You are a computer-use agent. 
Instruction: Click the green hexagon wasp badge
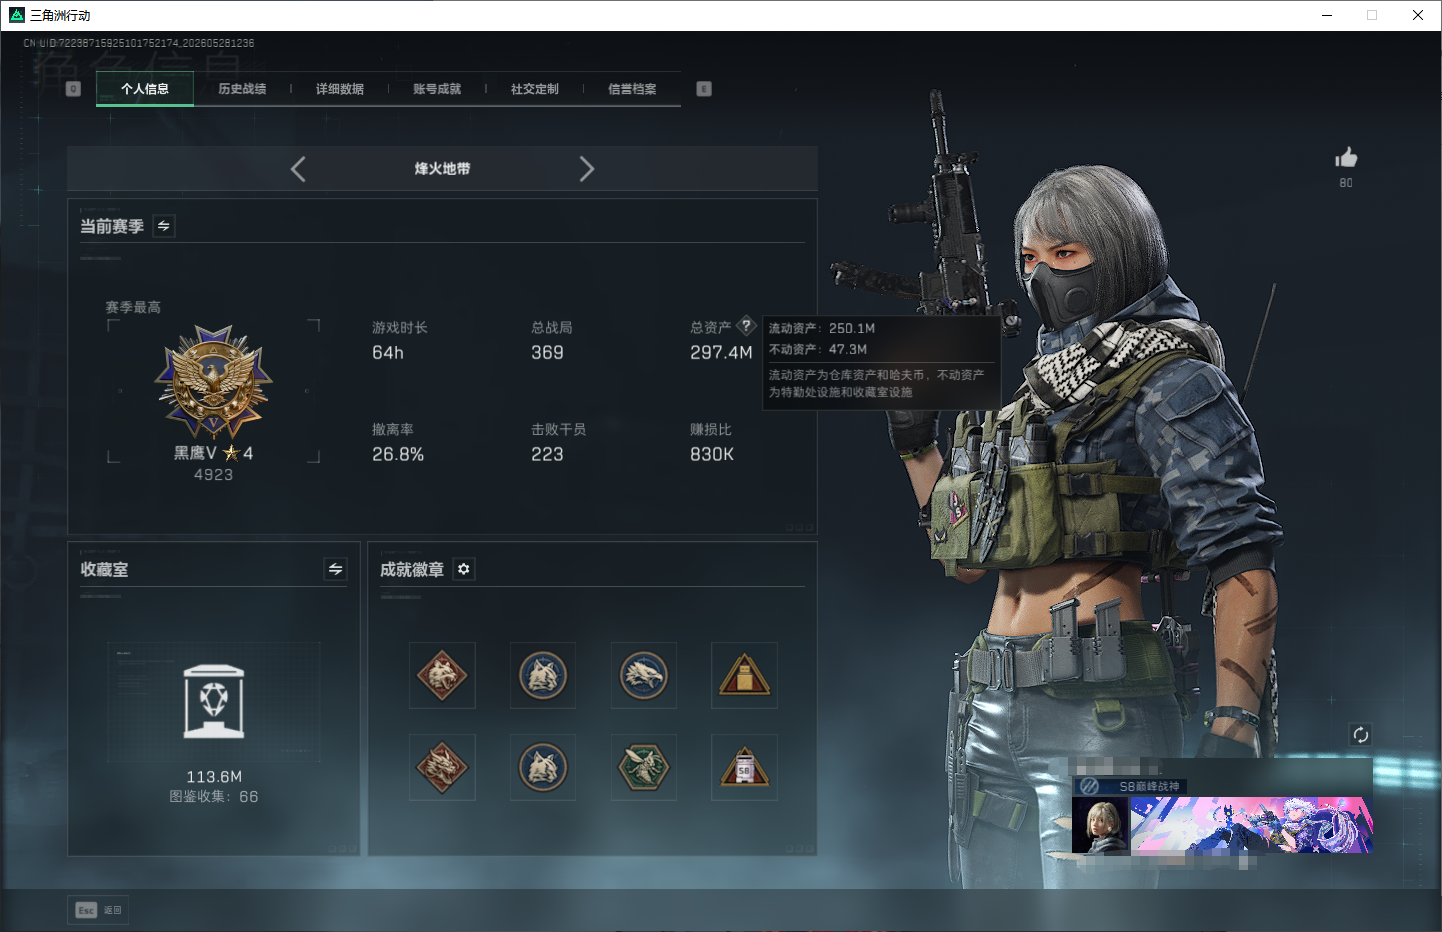644,768
